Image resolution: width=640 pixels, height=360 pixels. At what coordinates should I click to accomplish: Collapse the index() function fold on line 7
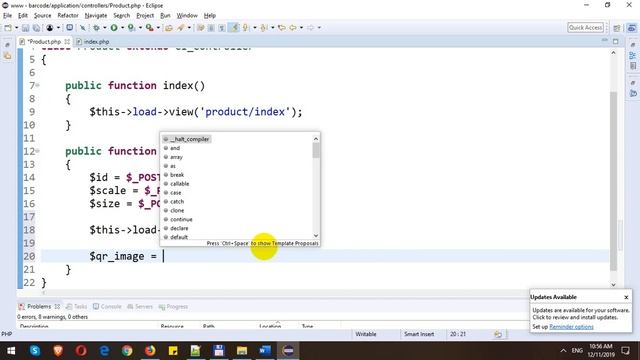tap(38, 85)
